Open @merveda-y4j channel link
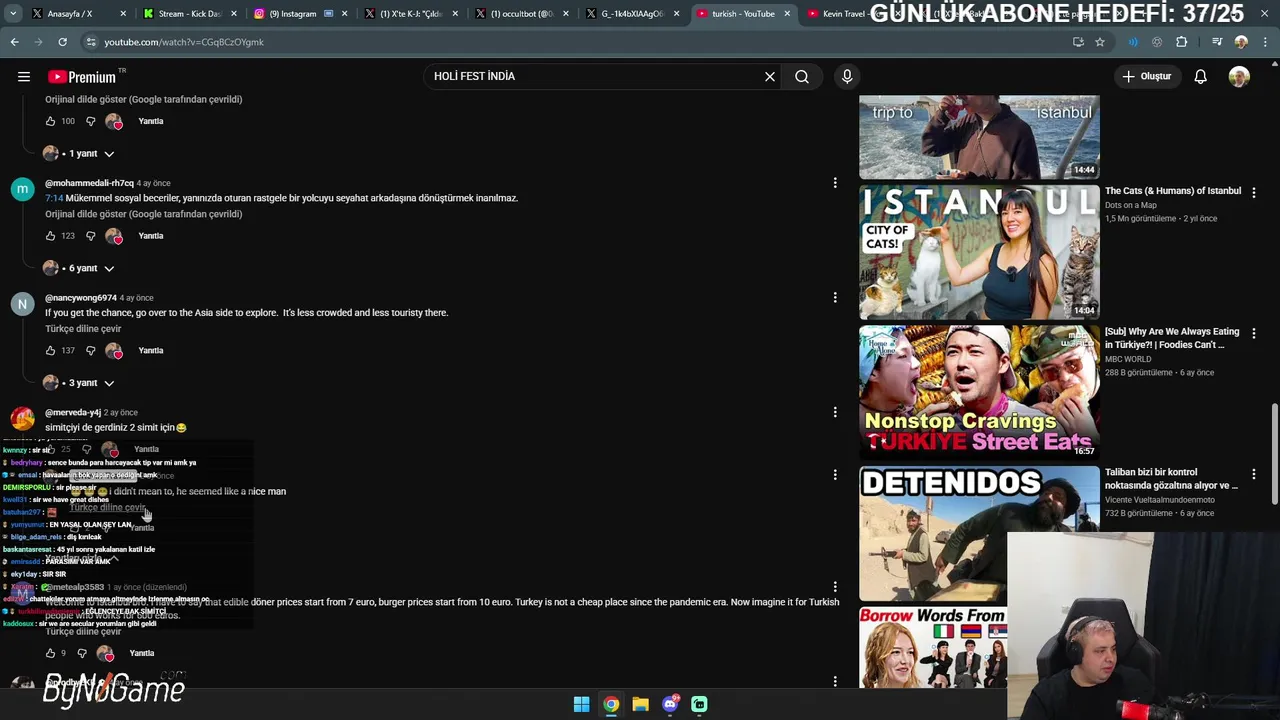Screen dimensions: 1280x720 (73, 412)
